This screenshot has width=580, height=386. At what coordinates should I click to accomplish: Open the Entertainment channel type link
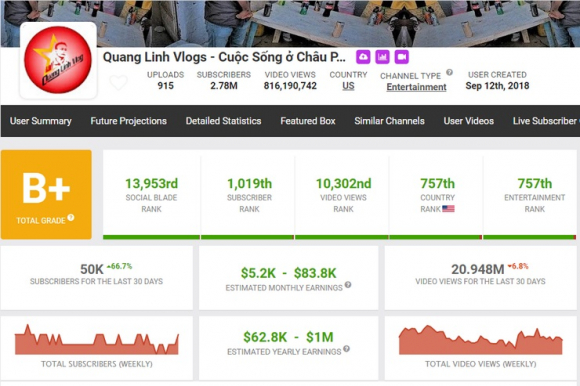coord(417,87)
